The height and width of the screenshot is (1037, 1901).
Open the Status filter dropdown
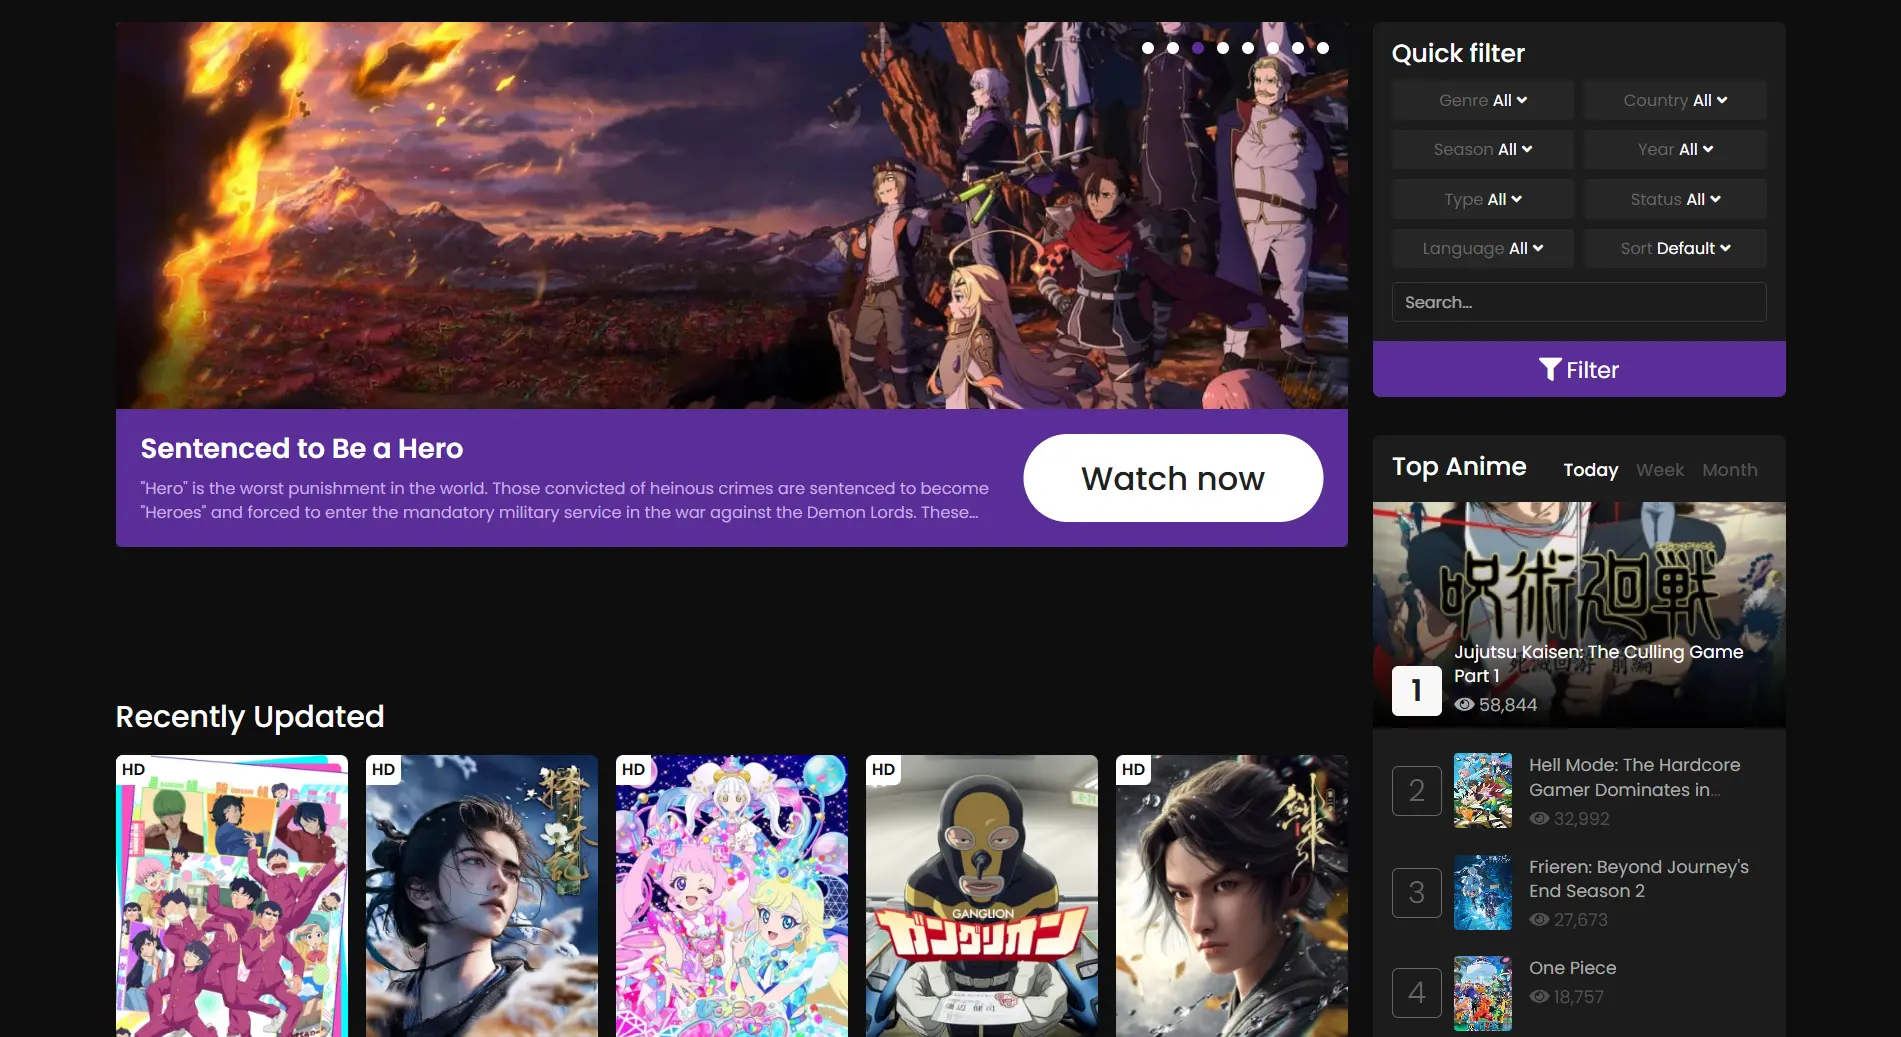(x=1675, y=199)
